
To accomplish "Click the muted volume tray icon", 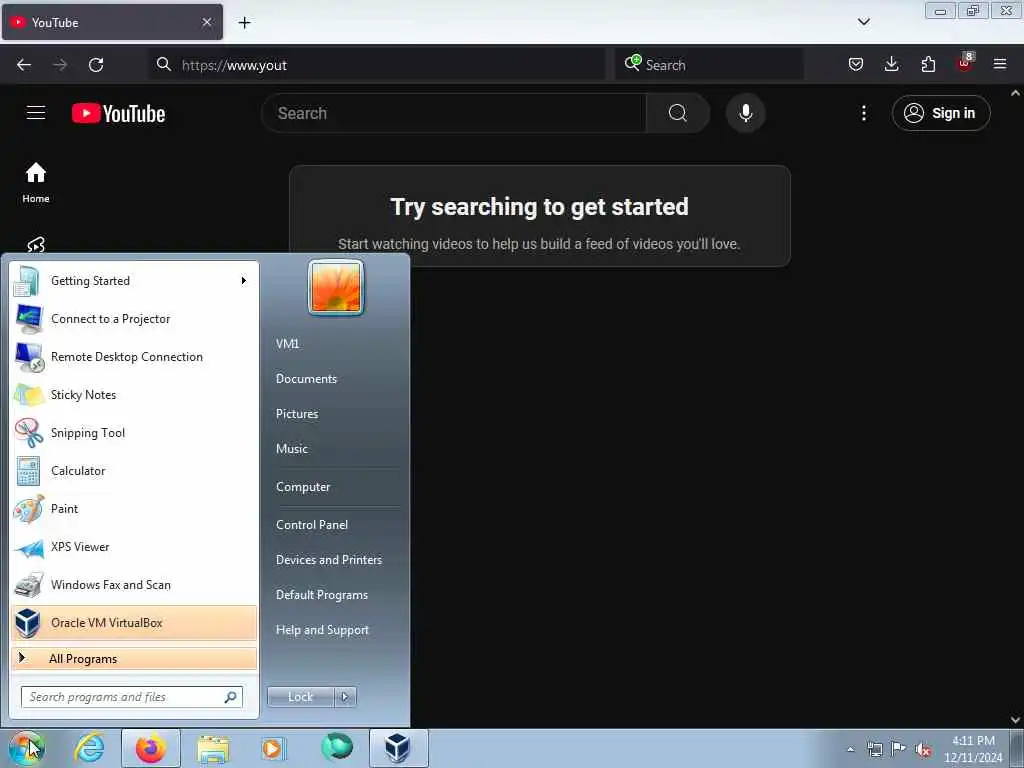I will [x=923, y=750].
